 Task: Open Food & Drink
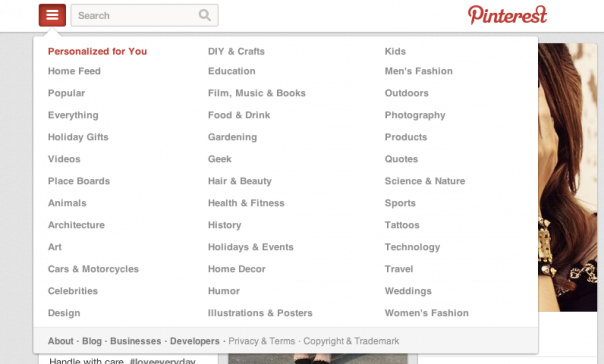(239, 115)
